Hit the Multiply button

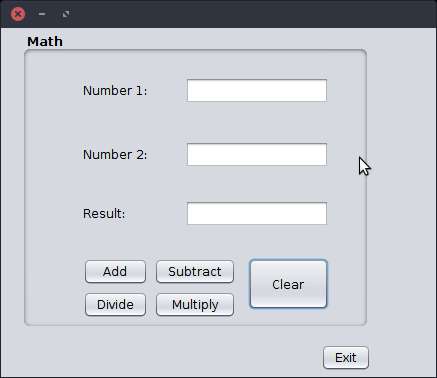pyautogui.click(x=195, y=305)
